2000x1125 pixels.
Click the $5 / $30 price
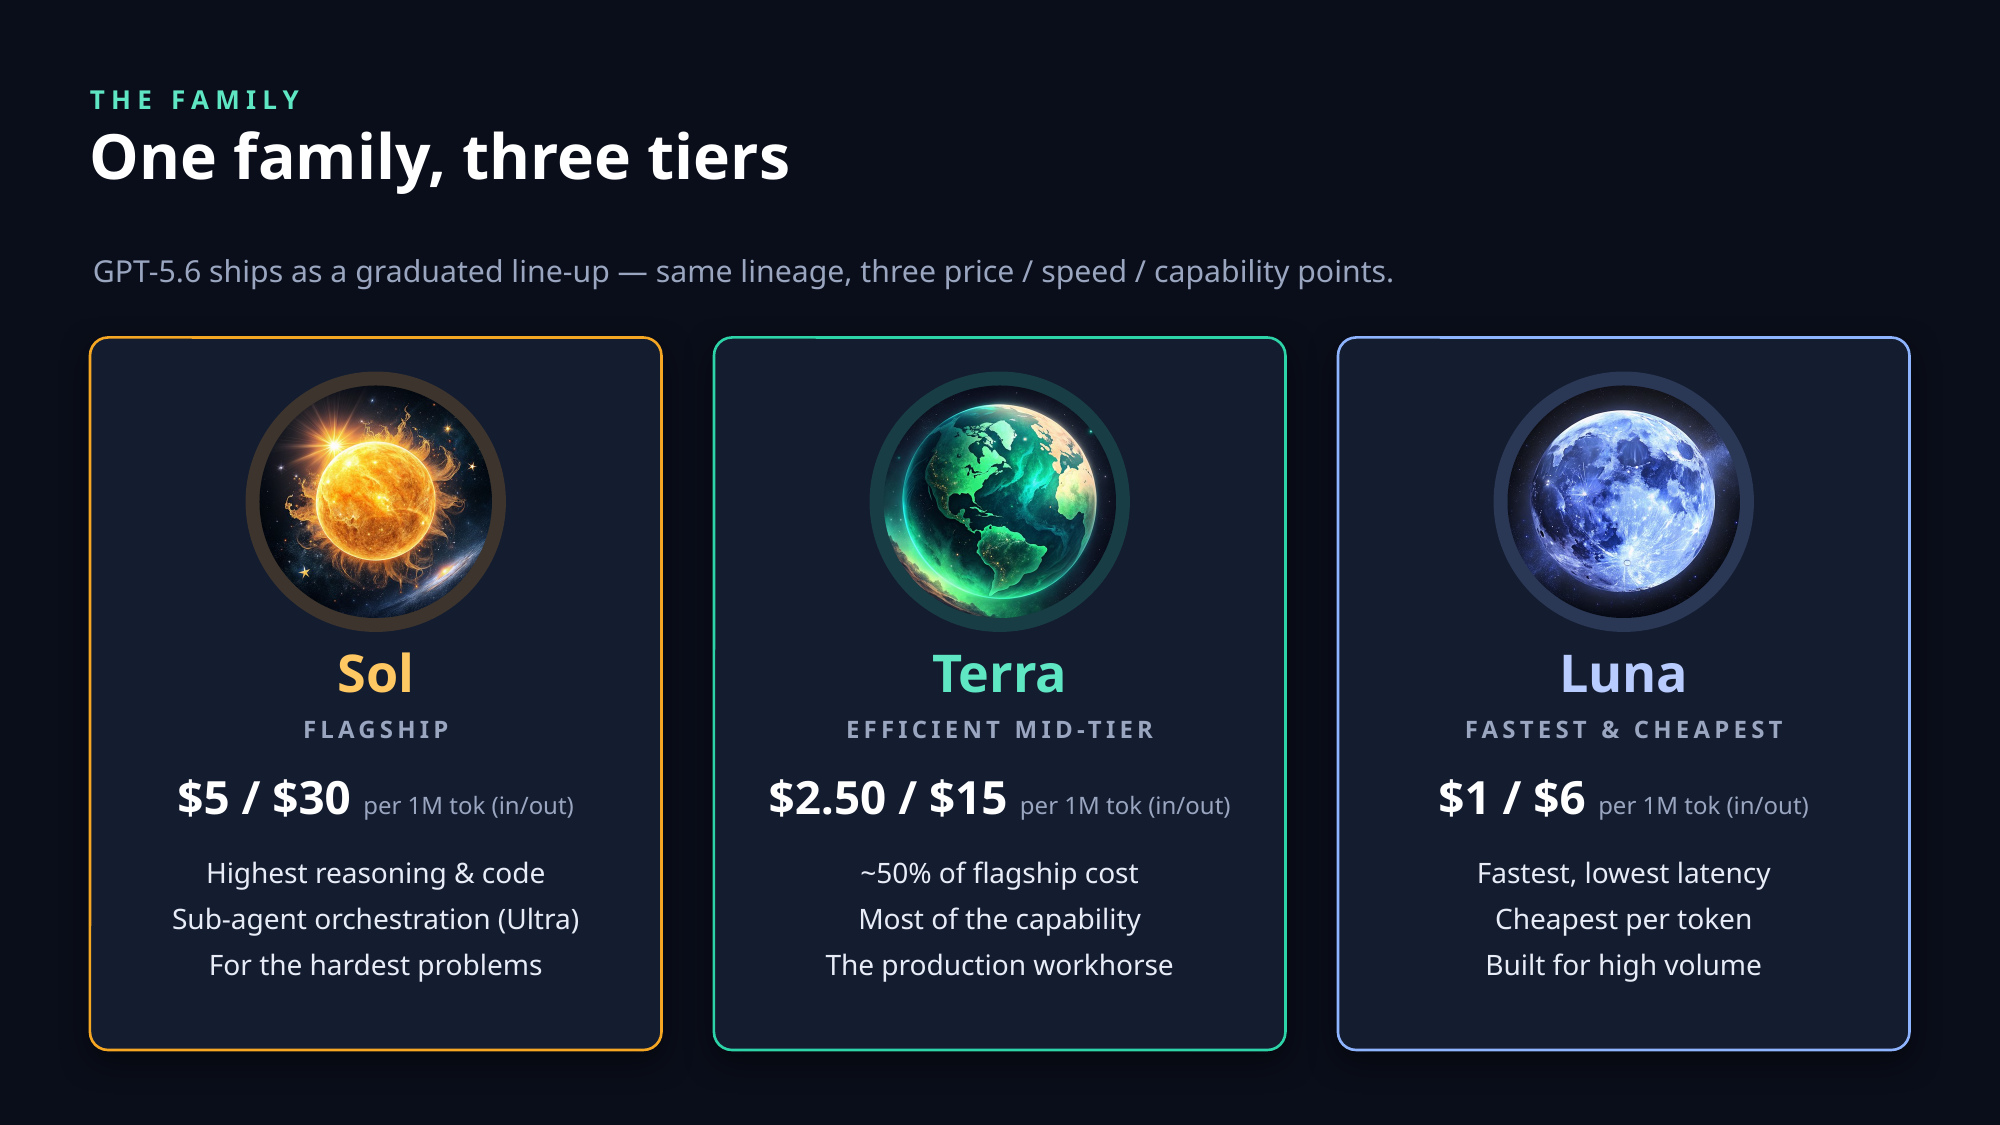pos(264,798)
